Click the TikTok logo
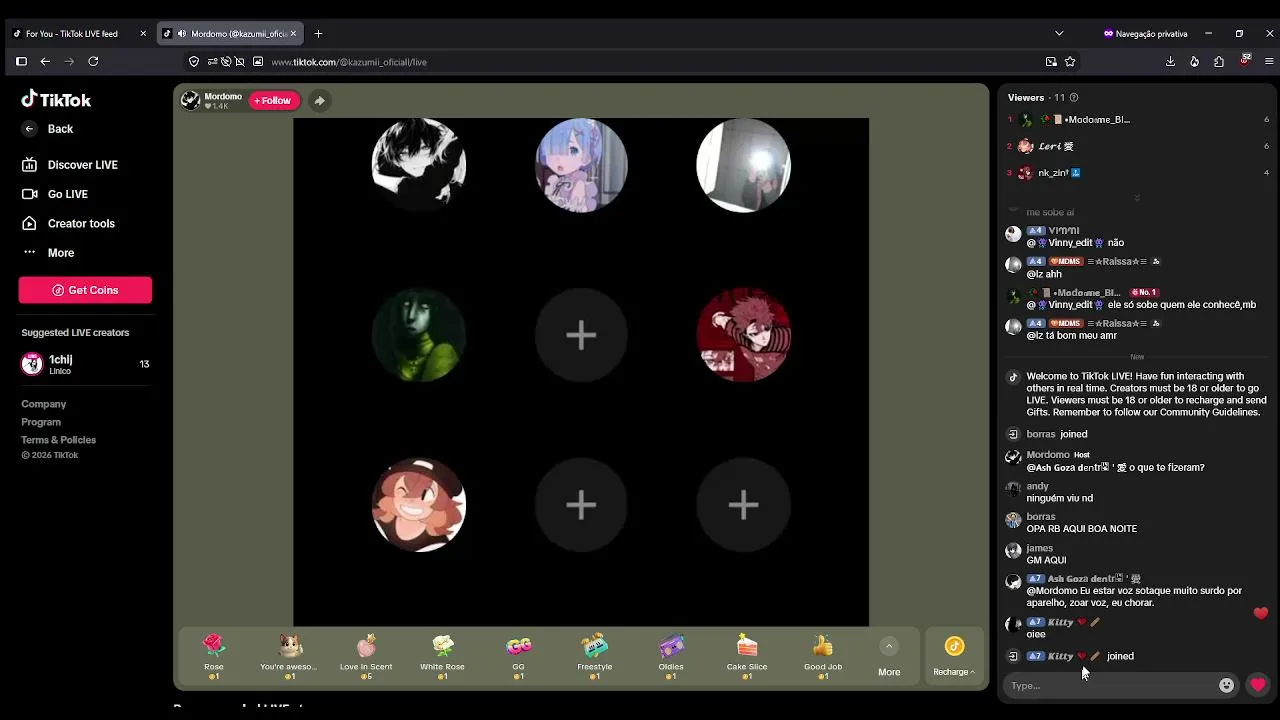Viewport: 1280px width, 720px height. point(56,99)
